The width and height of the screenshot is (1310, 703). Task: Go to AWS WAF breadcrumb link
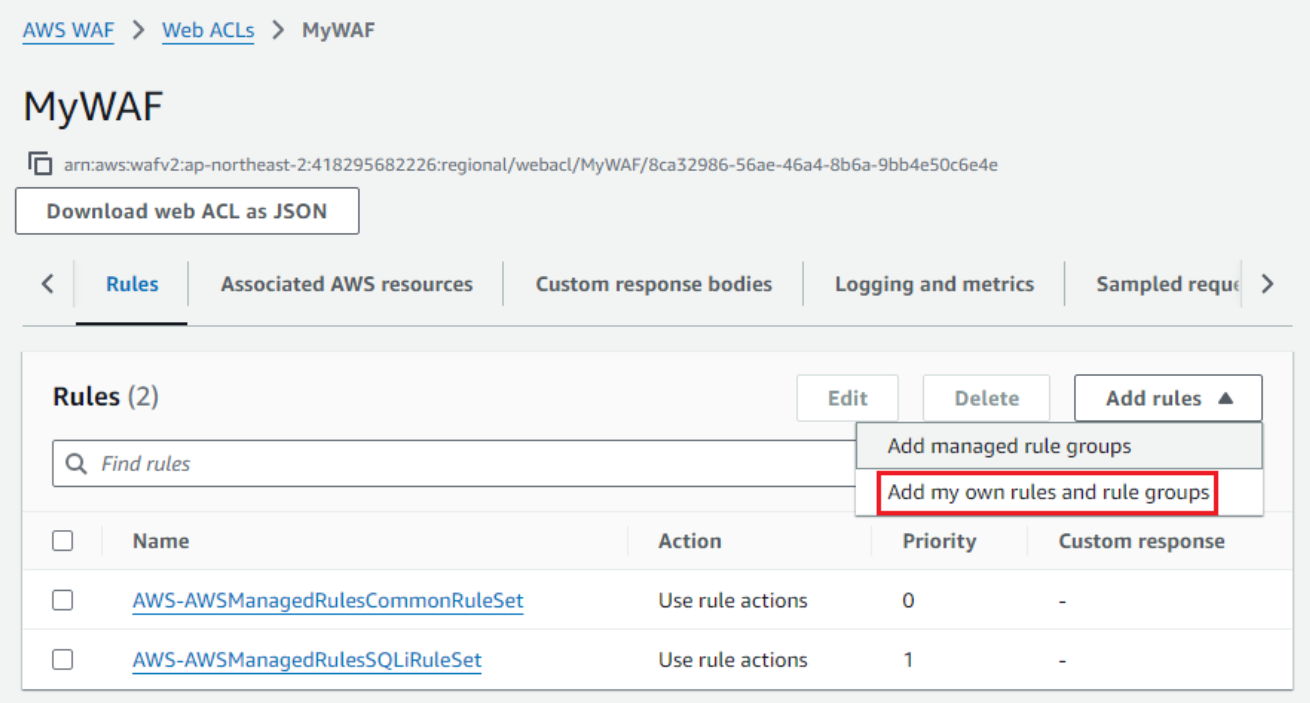click(x=68, y=30)
